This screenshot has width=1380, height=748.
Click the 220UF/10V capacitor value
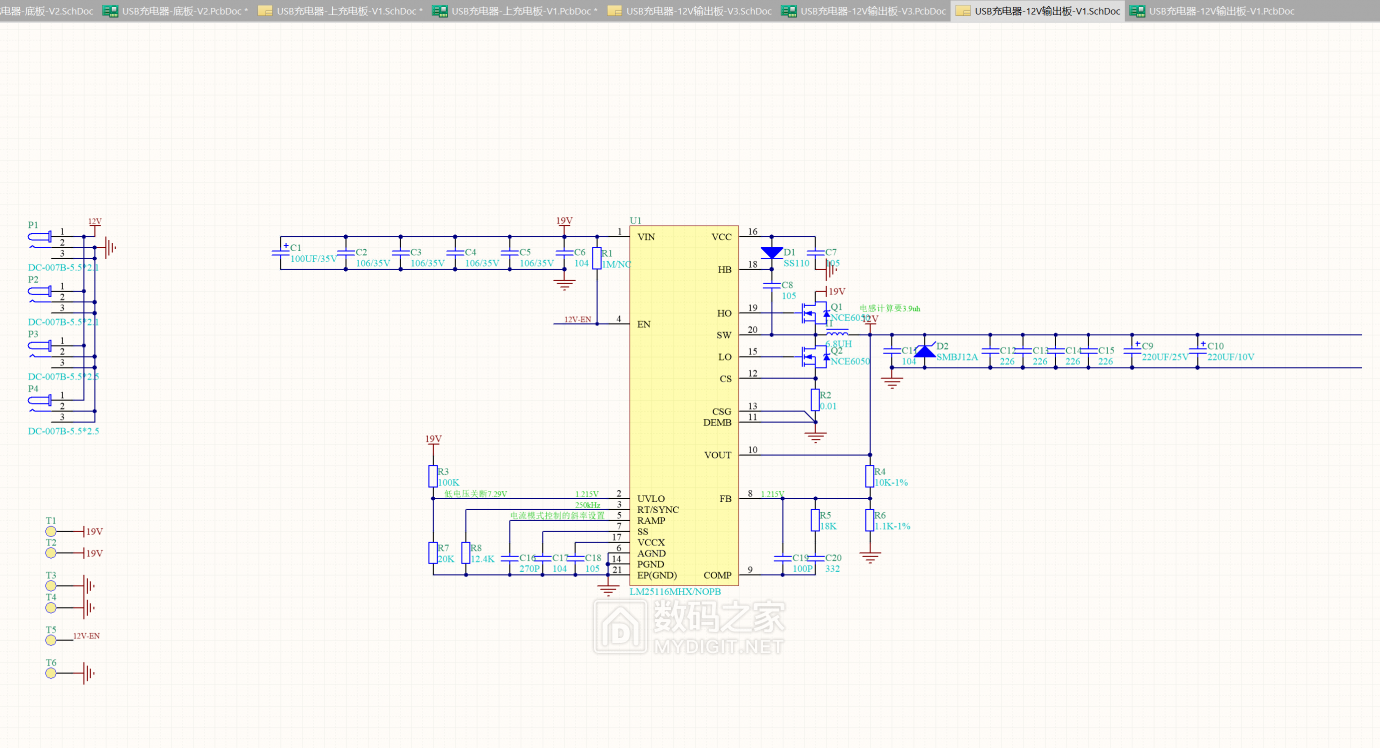click(x=1231, y=357)
